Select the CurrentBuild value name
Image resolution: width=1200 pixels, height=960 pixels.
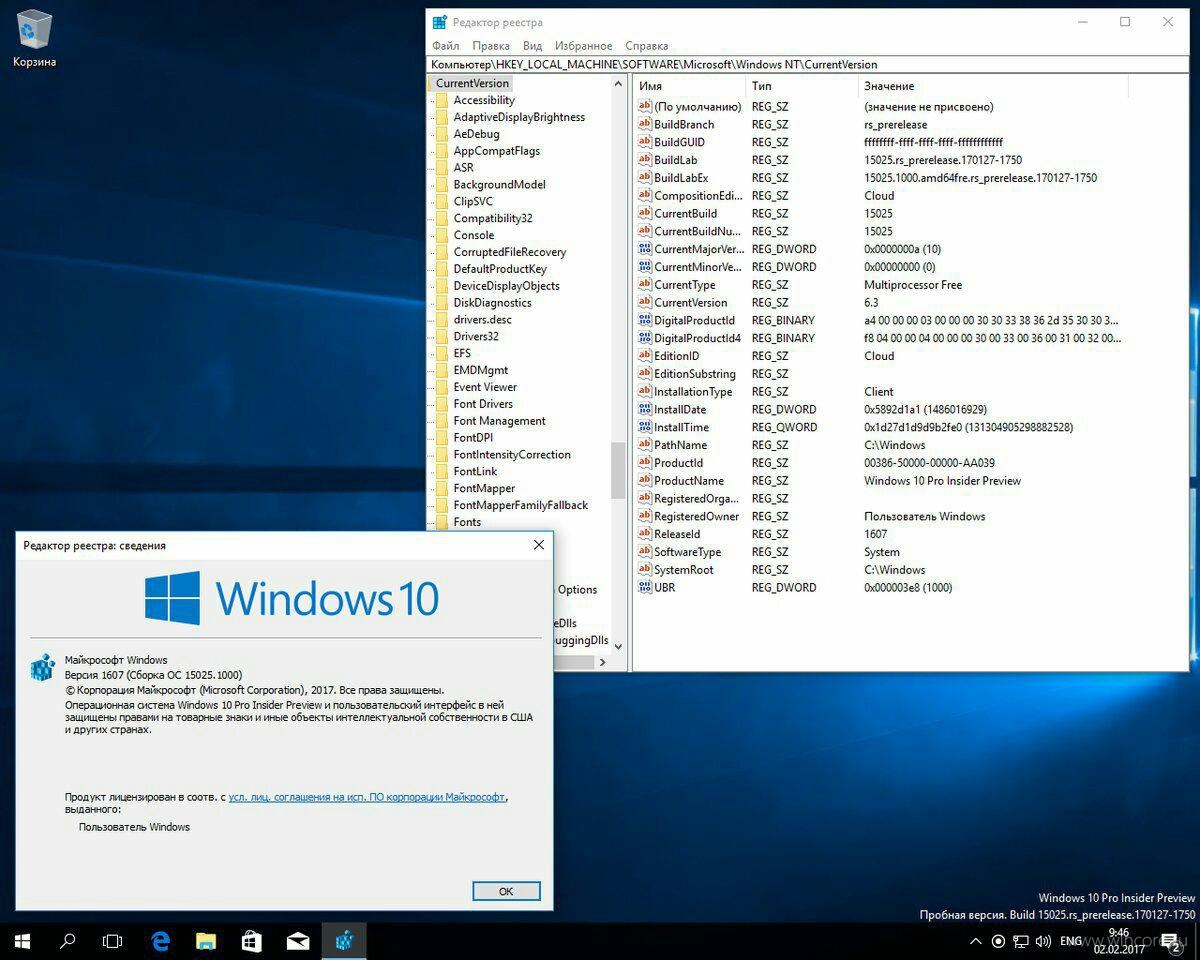pyautogui.click(x=685, y=213)
